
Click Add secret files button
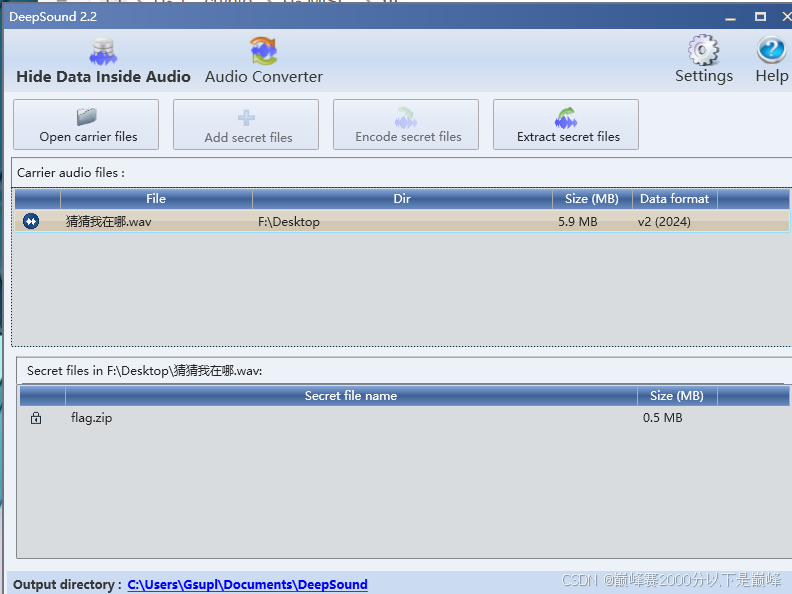[246, 124]
